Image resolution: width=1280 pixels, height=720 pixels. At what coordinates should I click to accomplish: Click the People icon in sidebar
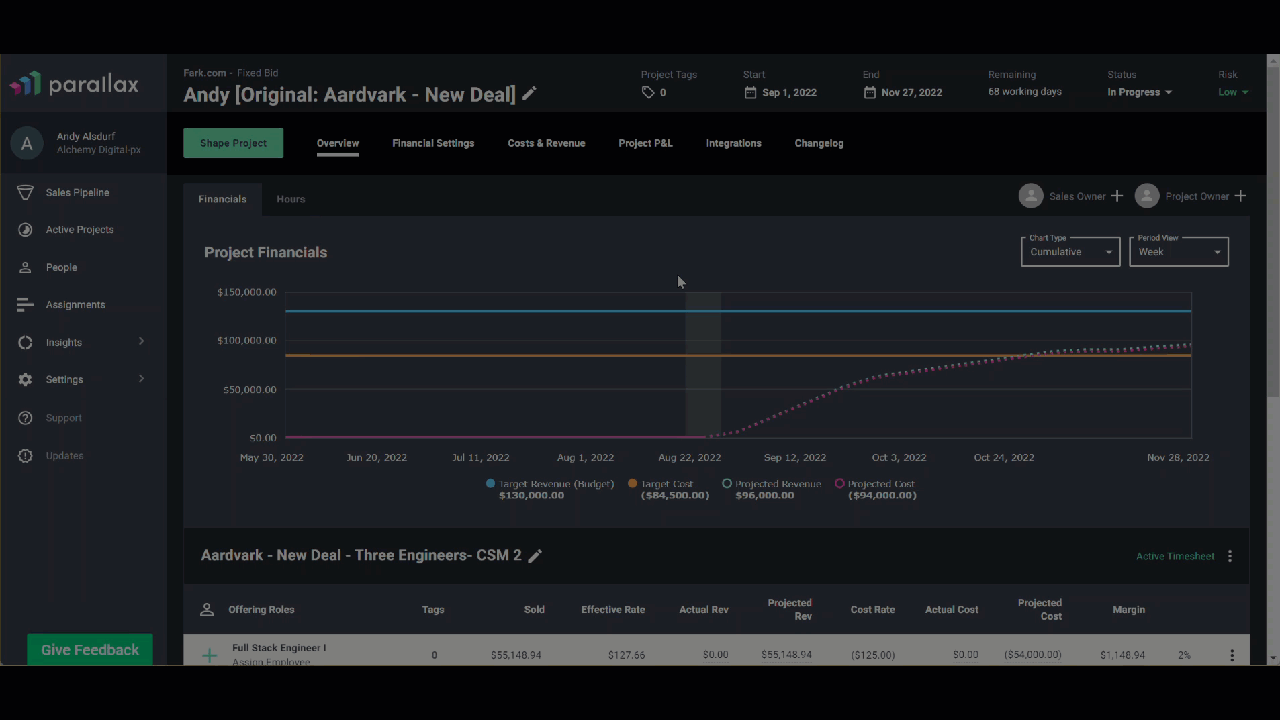point(25,267)
